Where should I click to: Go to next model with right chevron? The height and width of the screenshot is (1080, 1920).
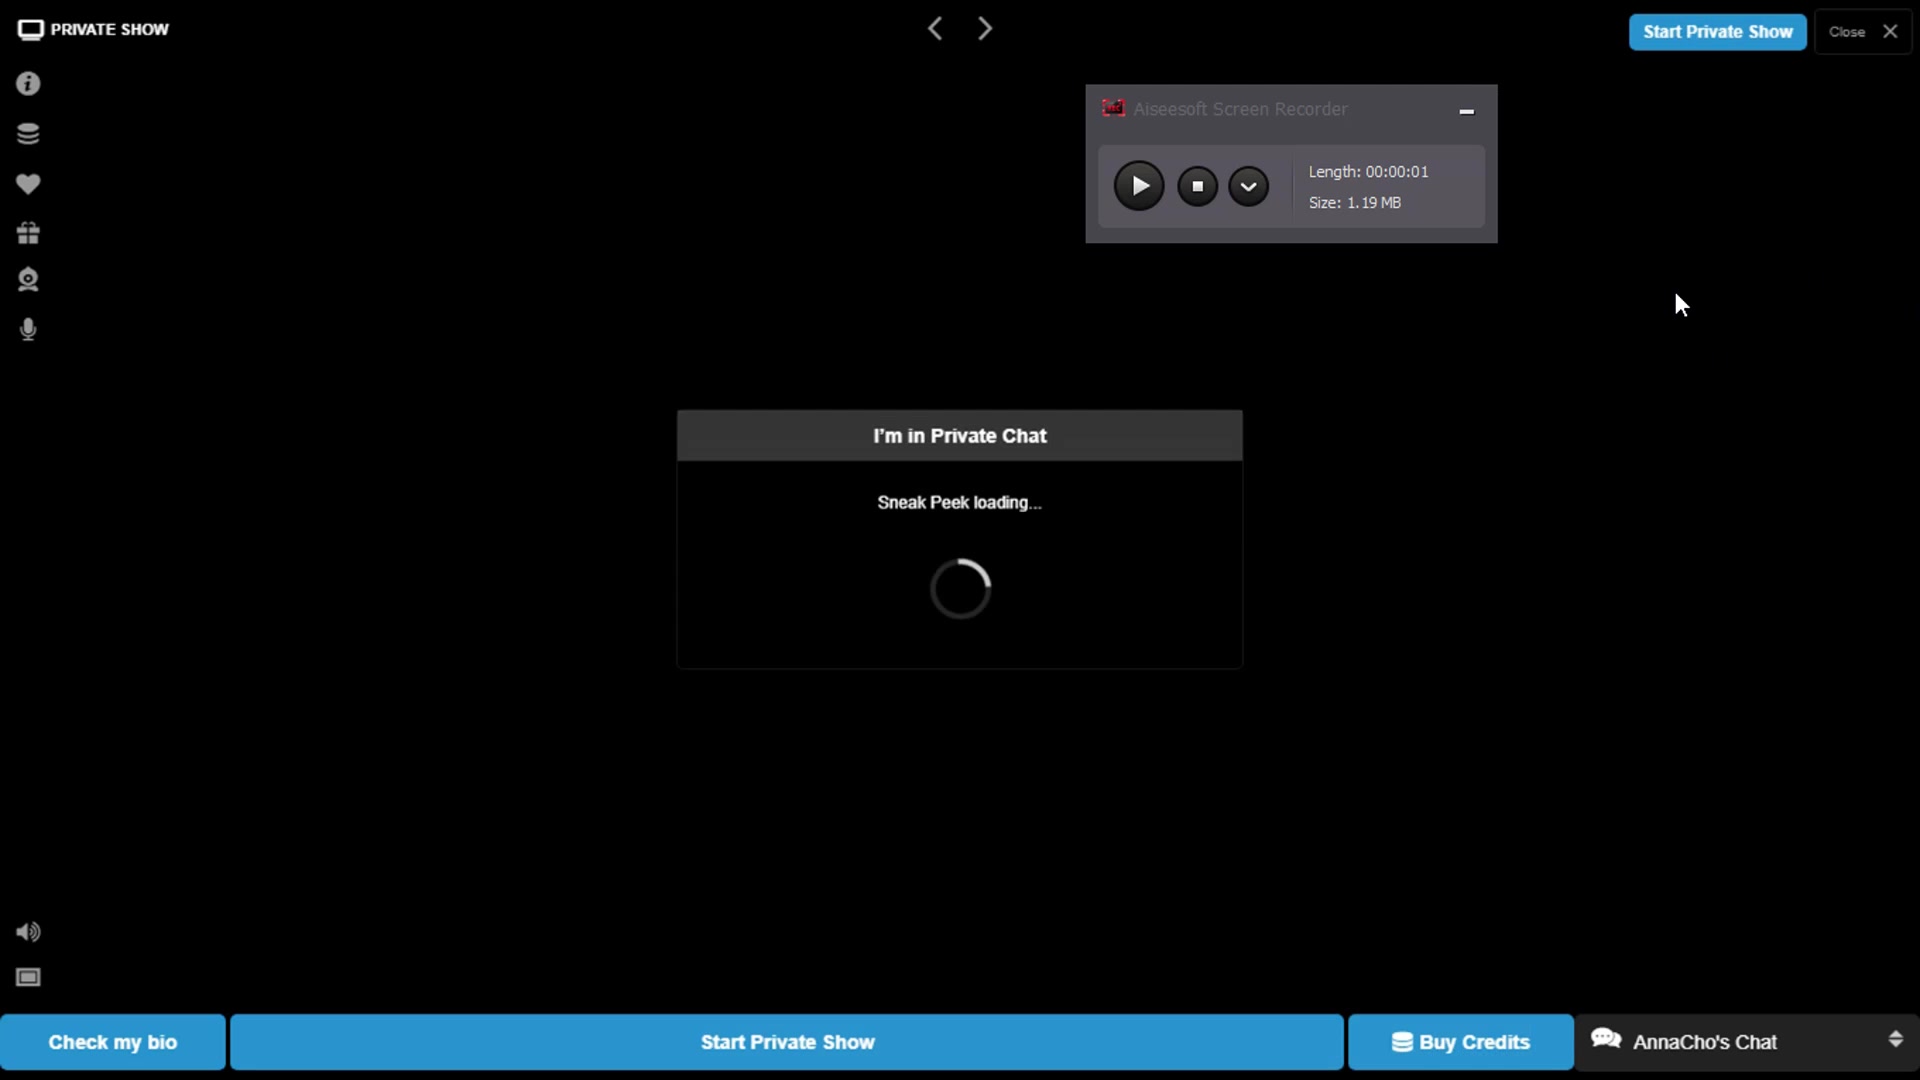(985, 29)
